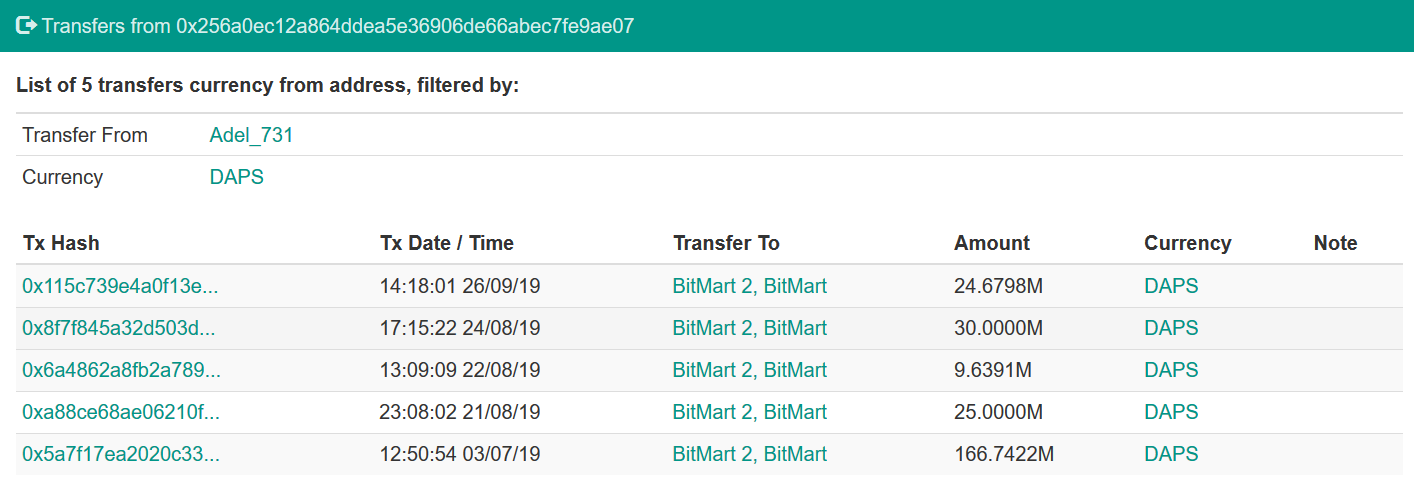This screenshot has height=502, width=1414.
Task: Click the transfers export icon in header
Action: (x=26, y=26)
